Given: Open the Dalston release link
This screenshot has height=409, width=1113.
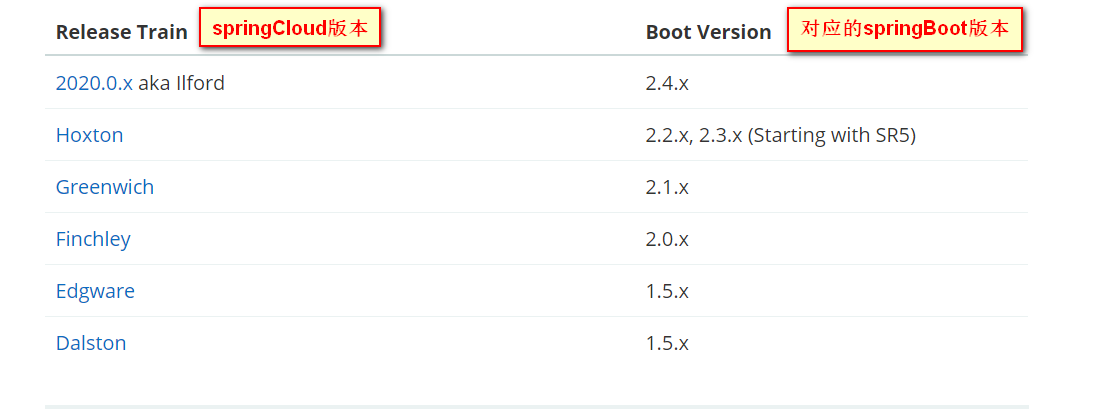Looking at the screenshot, I should [x=91, y=343].
